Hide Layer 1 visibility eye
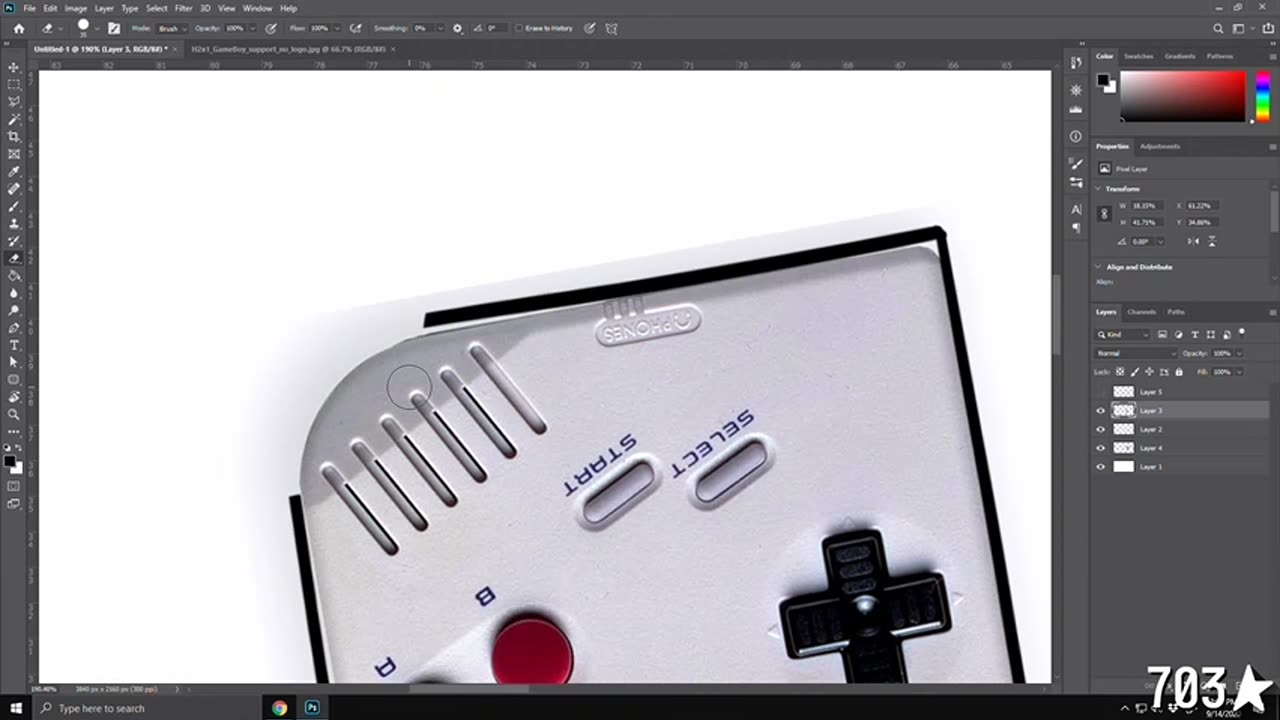The height and width of the screenshot is (720, 1280). click(x=1101, y=466)
